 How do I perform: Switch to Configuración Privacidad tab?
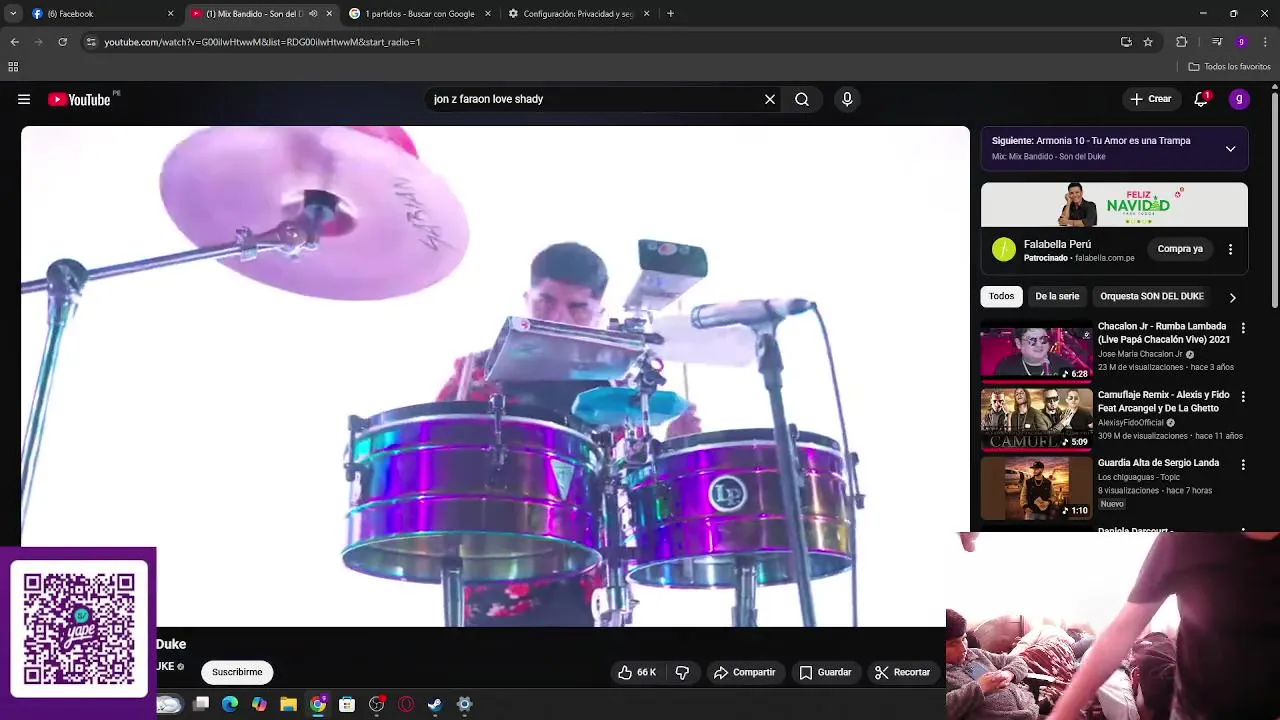578,14
